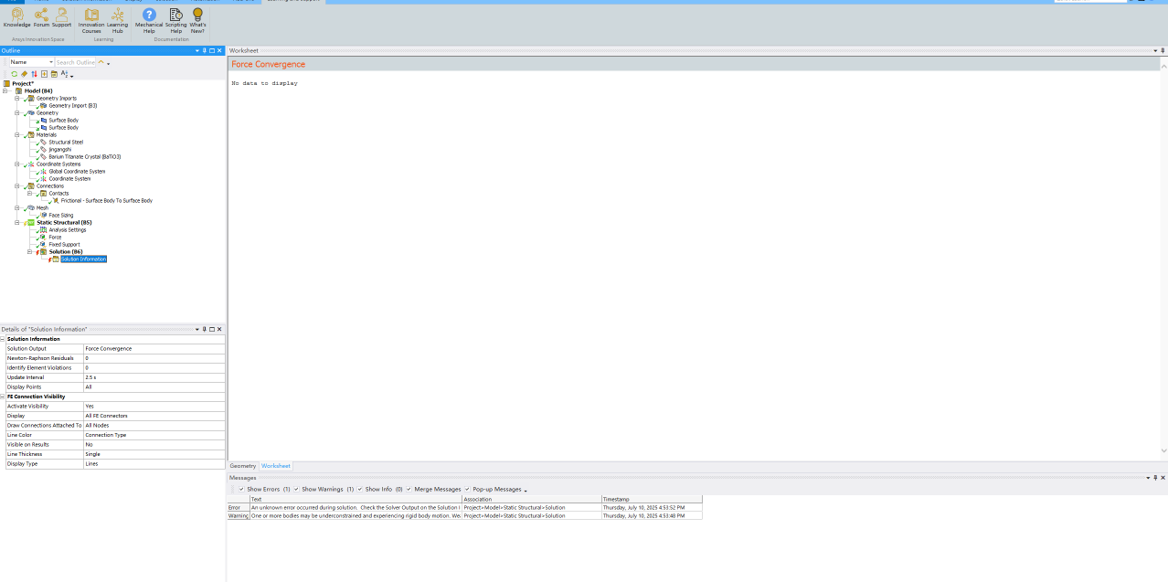Screen dimensions: 1168x582
Task: Toggle Show Info checkbox
Action: [360, 489]
